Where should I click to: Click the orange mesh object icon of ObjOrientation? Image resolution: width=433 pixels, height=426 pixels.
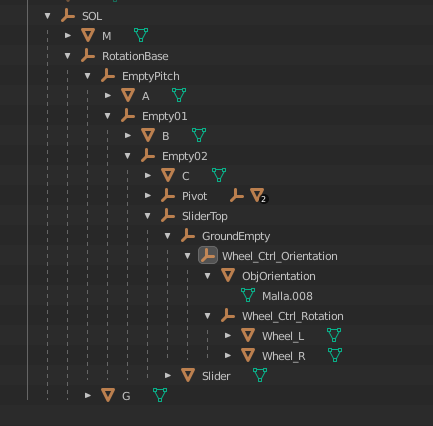(x=228, y=275)
